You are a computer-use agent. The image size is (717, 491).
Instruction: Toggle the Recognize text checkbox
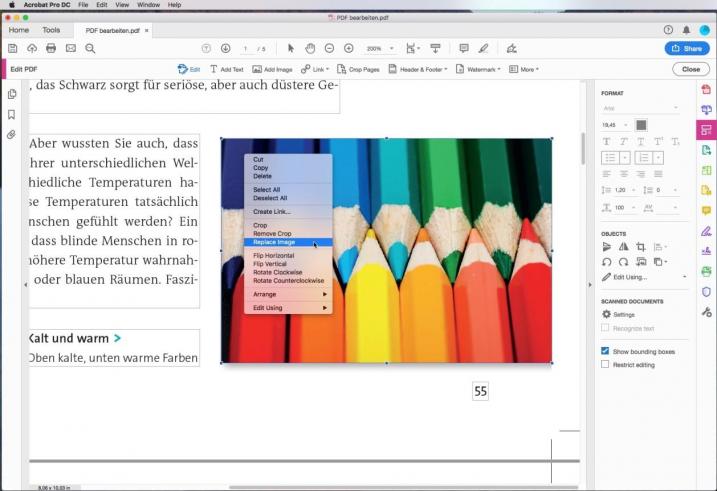[605, 328]
